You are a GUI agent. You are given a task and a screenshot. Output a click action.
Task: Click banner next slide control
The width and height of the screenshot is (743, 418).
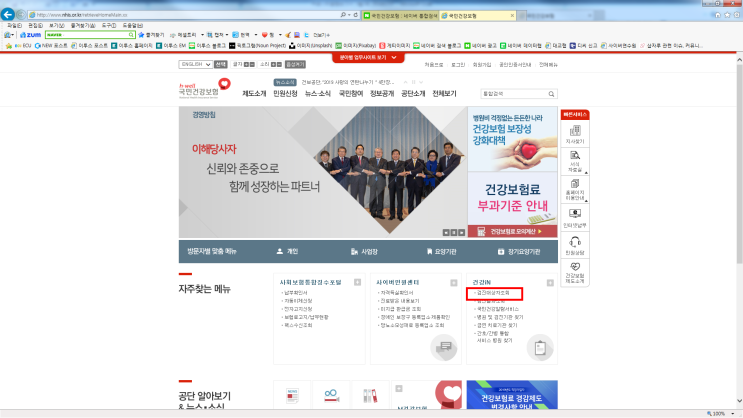click(462, 232)
